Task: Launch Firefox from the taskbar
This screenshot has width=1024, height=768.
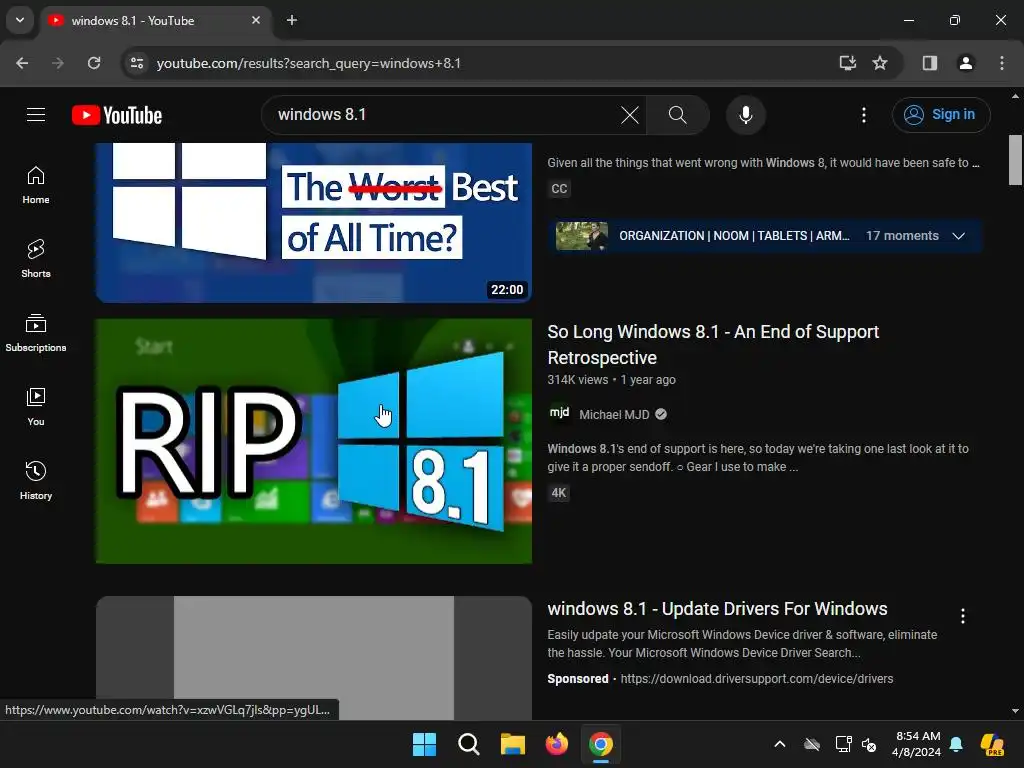Action: [x=556, y=744]
